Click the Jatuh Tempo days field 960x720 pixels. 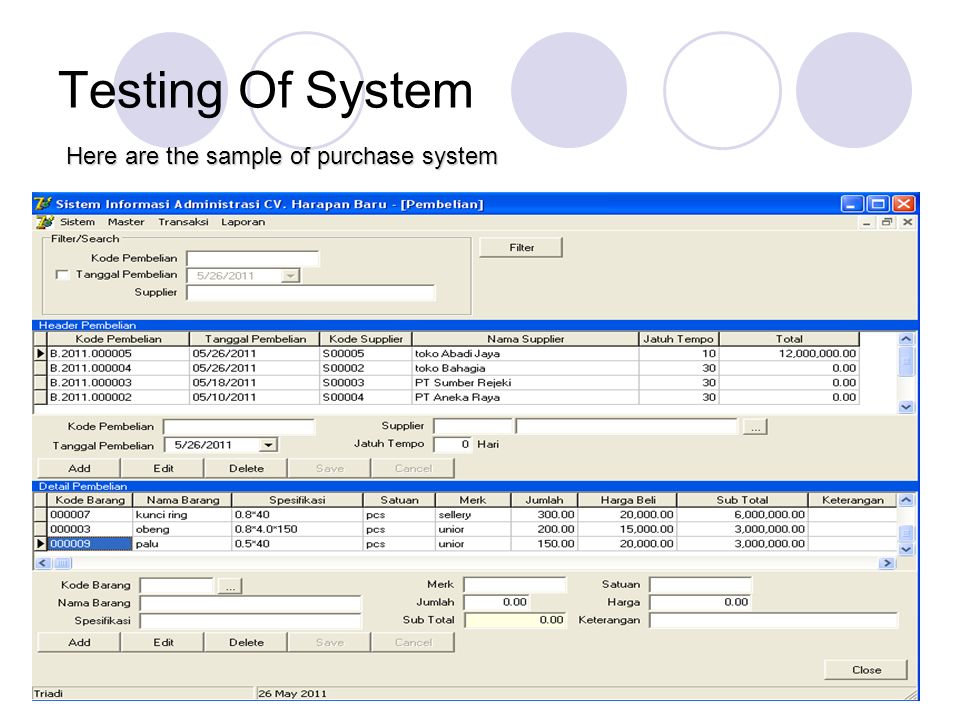click(x=452, y=444)
